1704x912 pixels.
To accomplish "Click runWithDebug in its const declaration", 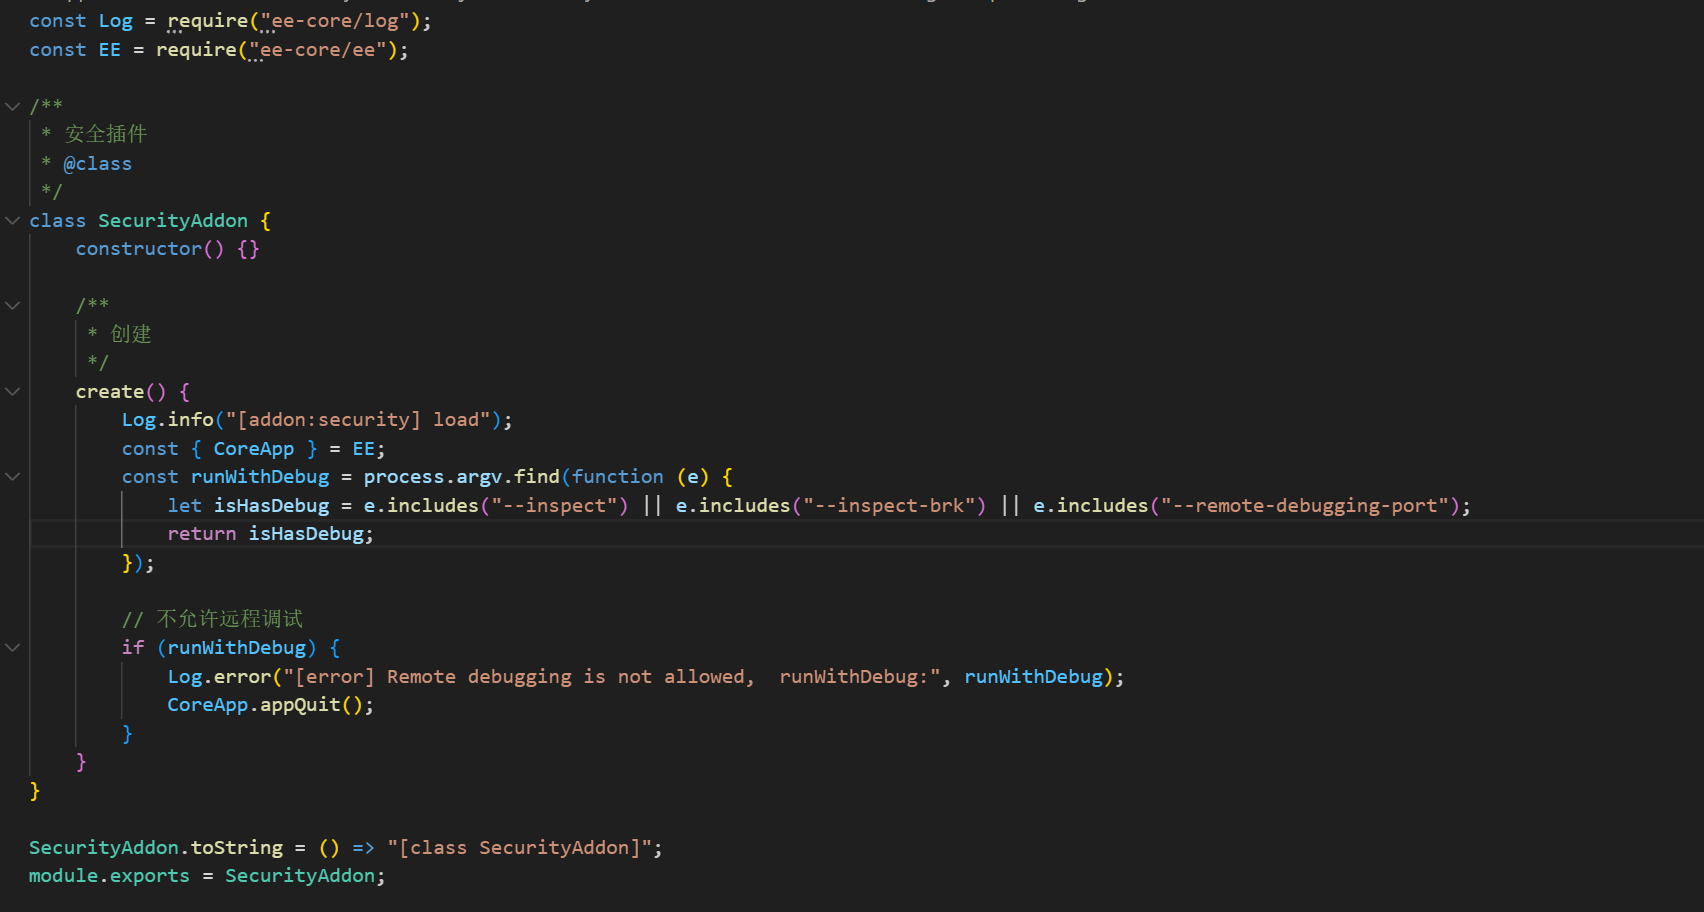I will (260, 476).
